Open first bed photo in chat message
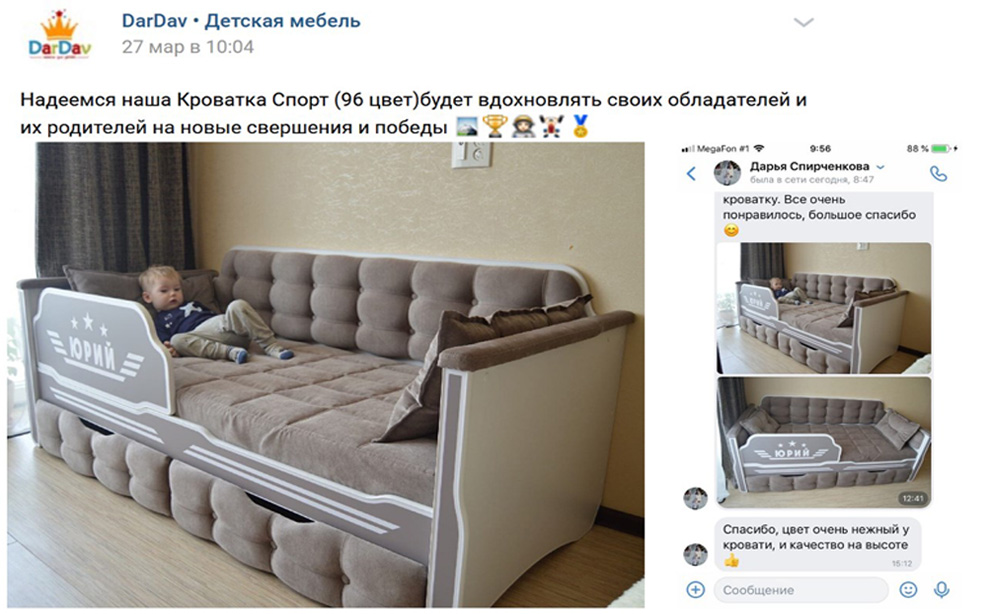 824,308
